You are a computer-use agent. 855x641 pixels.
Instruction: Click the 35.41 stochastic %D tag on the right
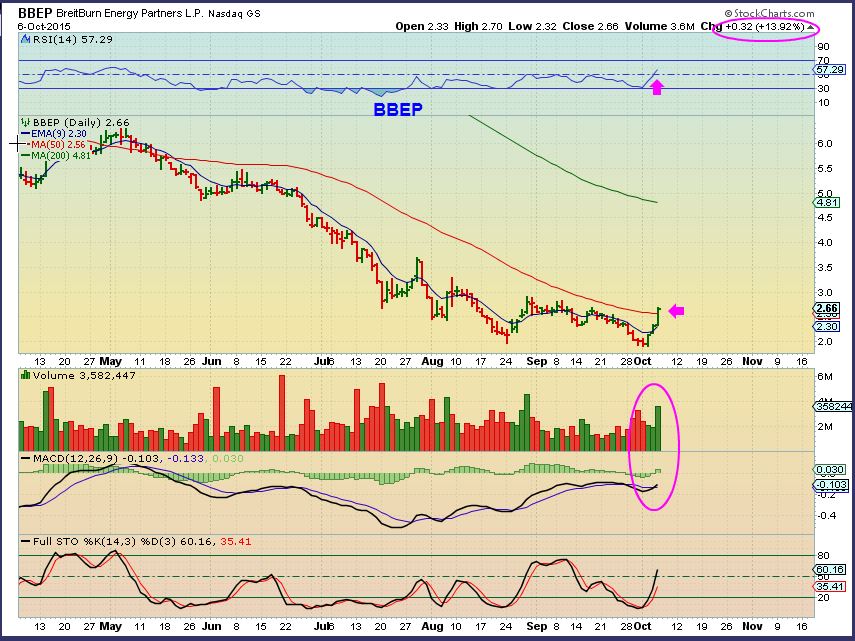tap(830, 586)
